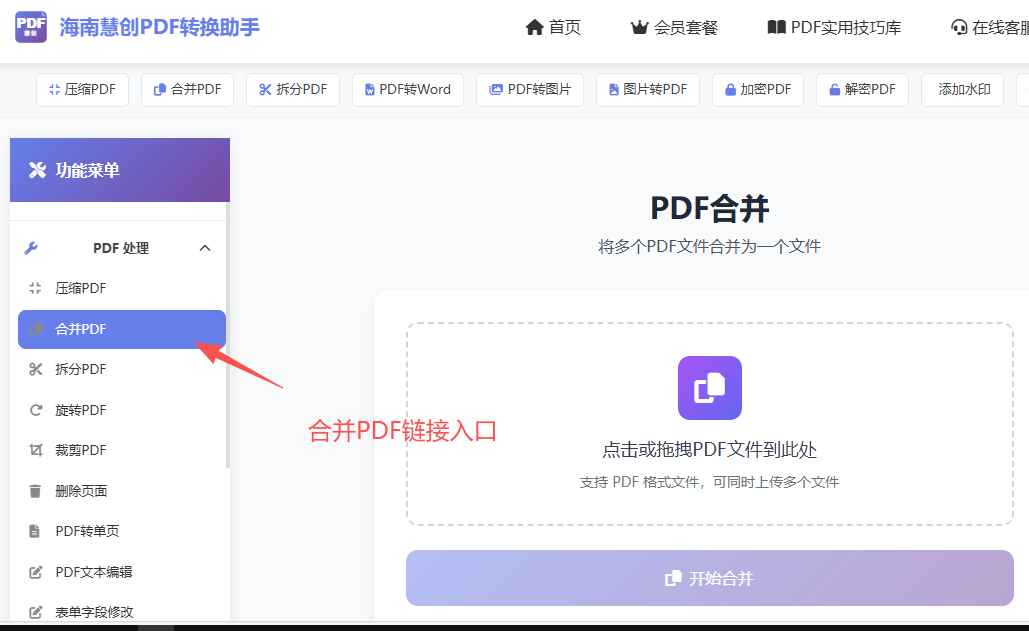Click 点击或拖拽PDF文件到此处 upload area text
Image resolution: width=1029 pixels, height=631 pixels.
pos(709,450)
